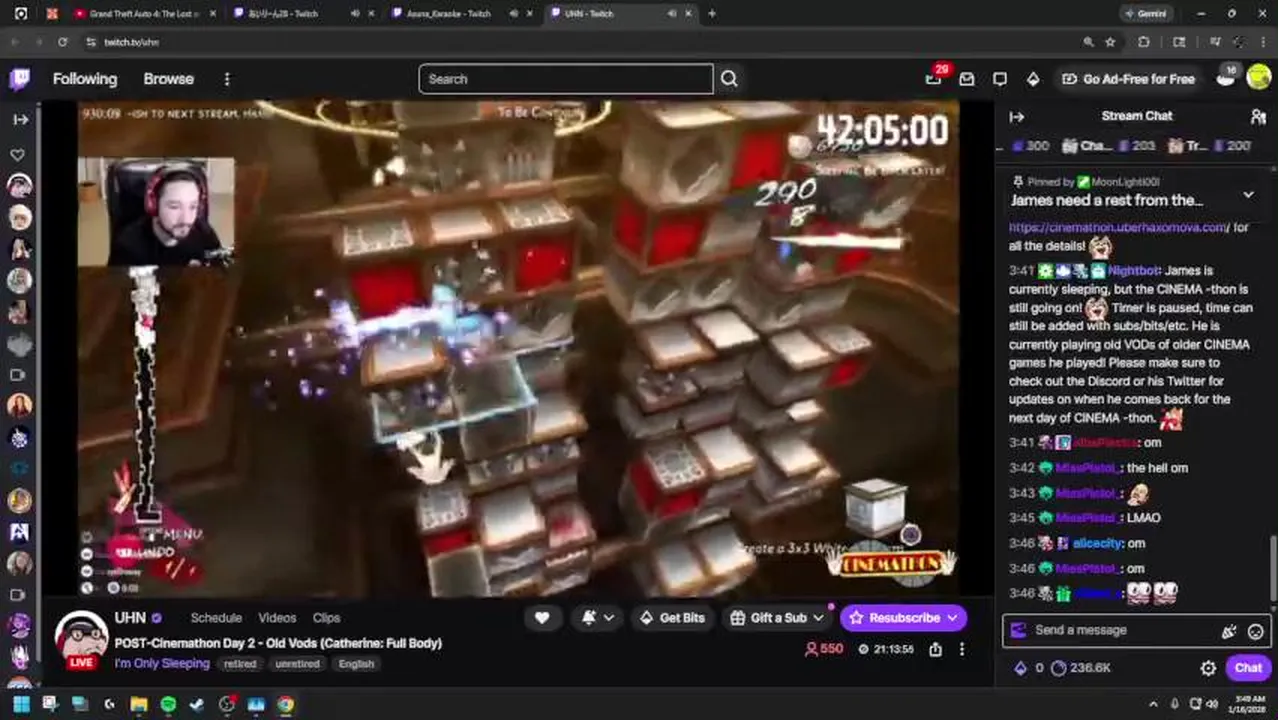Open the emote picker in chat box
1278x720 pixels.
(1256, 631)
